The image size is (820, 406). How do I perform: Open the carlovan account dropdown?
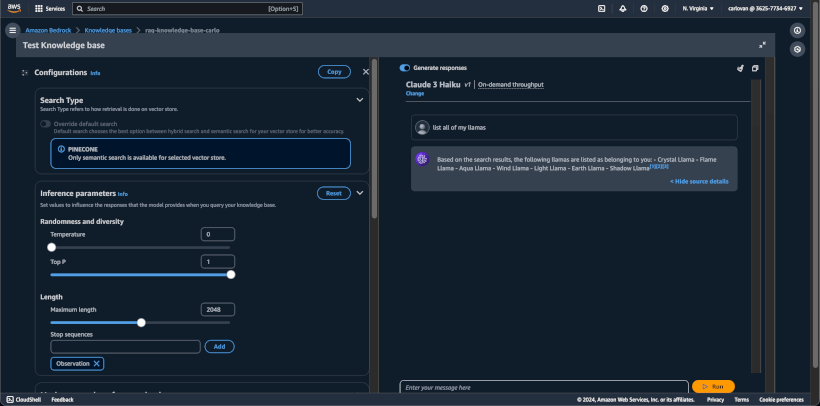[766, 8]
